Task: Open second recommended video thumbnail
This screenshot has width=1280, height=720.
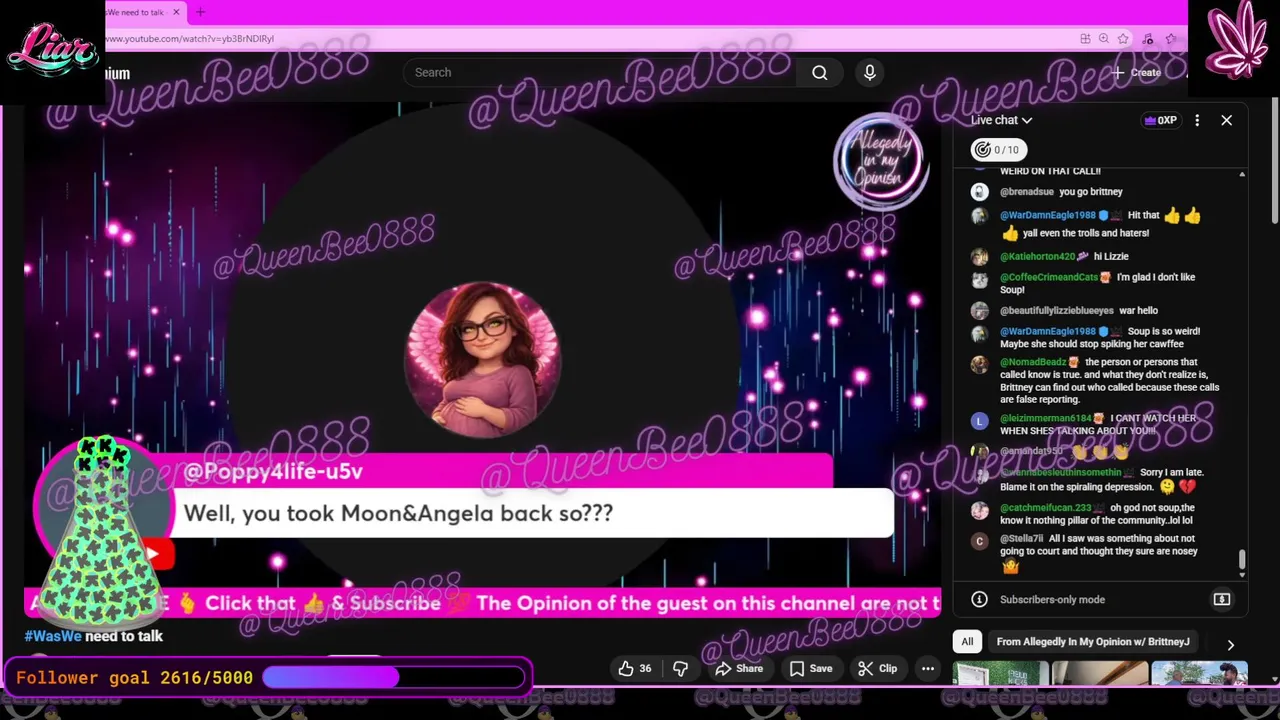Action: tap(1100, 673)
